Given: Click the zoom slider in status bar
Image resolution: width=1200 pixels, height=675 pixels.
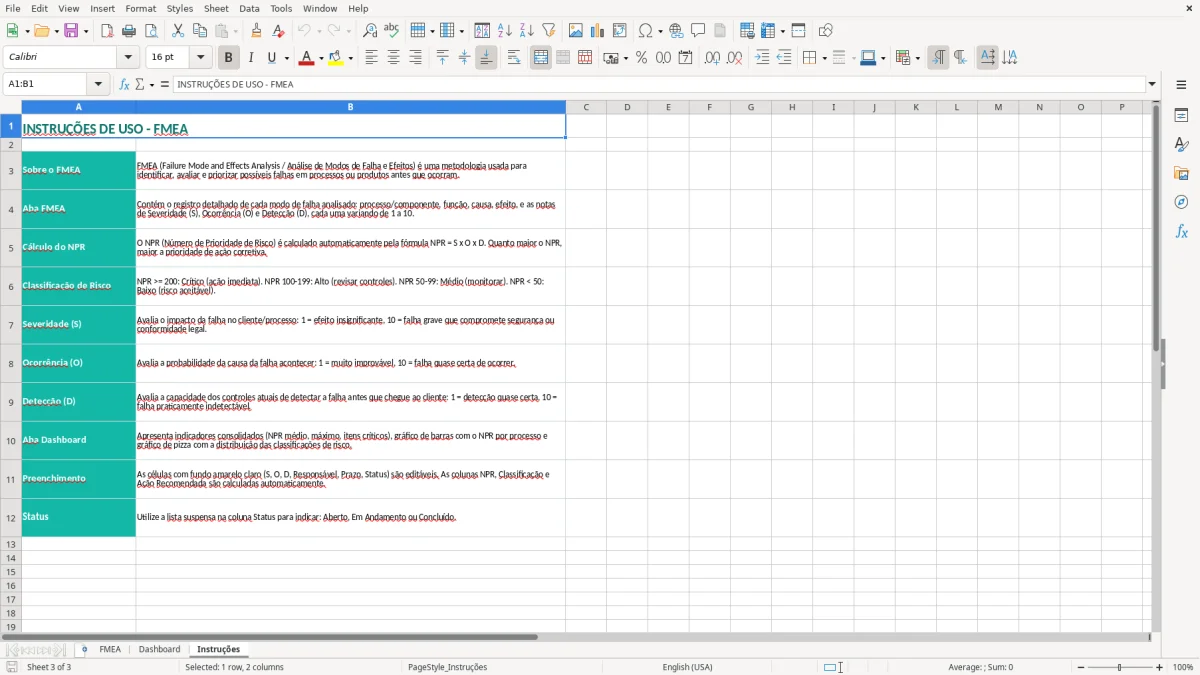Looking at the screenshot, I should tap(1119, 667).
